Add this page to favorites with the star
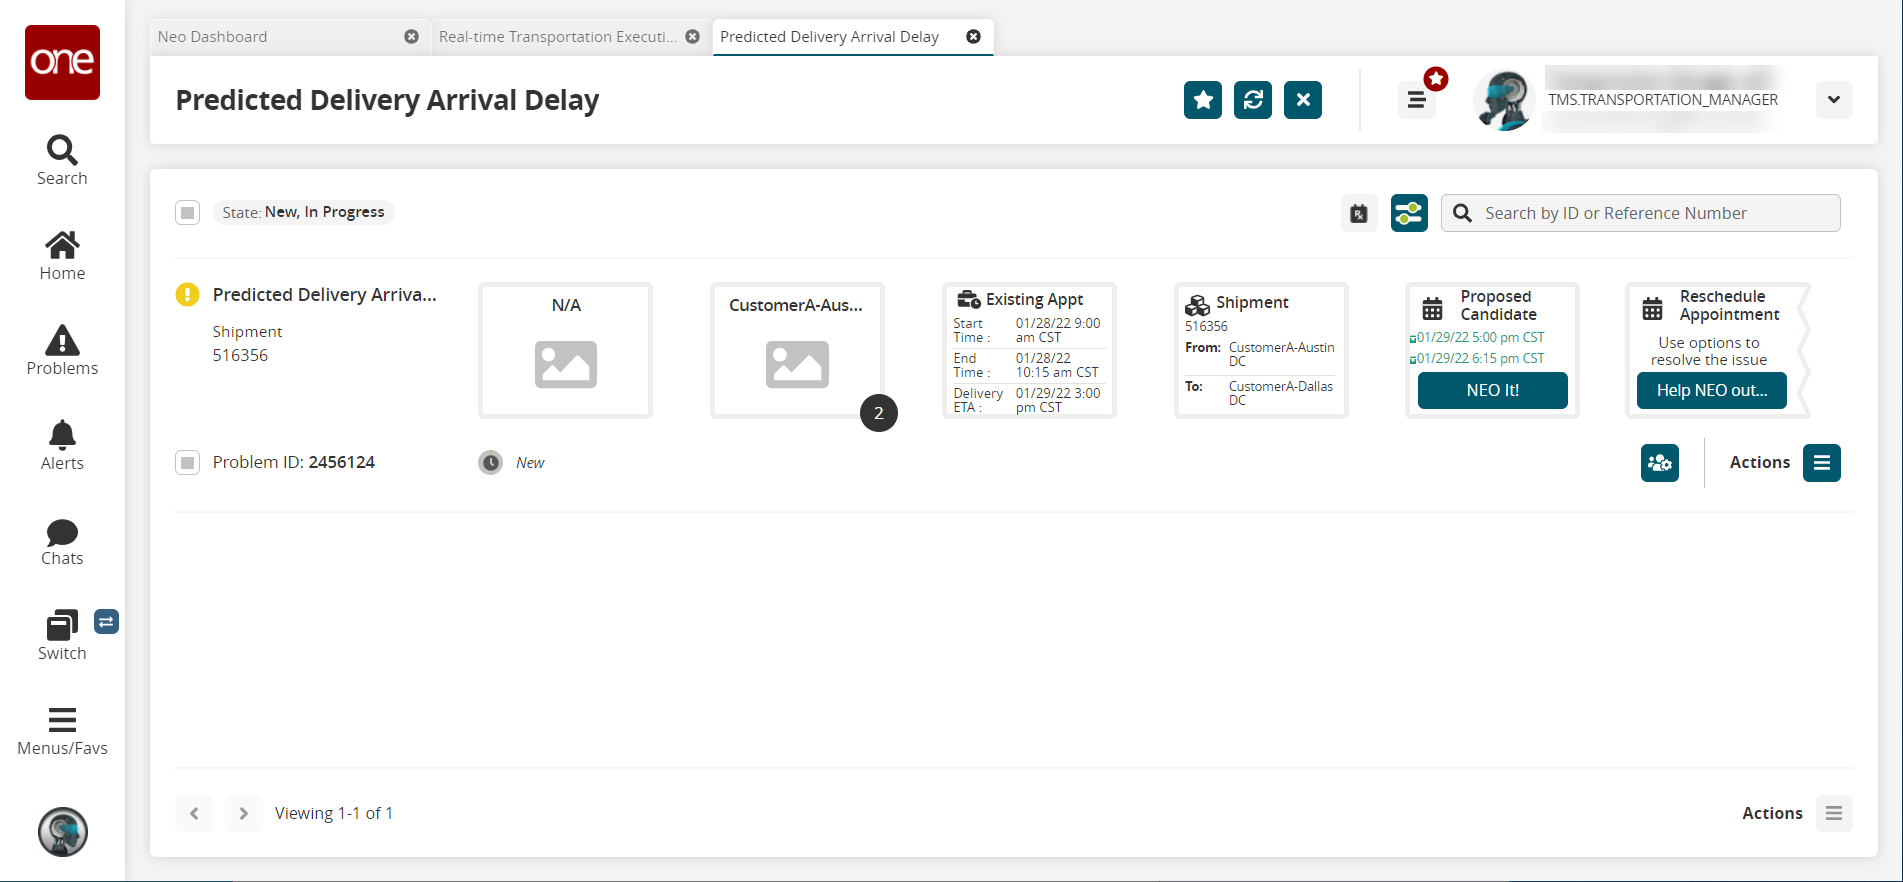Viewport: 1903px width, 882px height. pos(1203,100)
